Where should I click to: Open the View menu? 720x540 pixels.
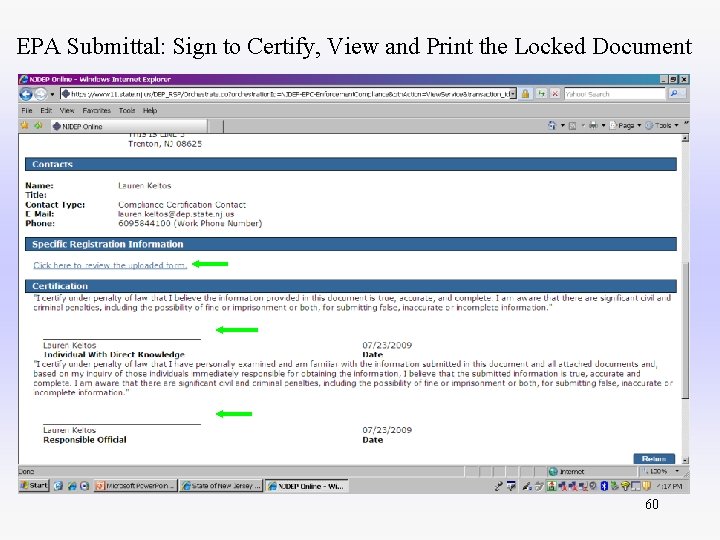[67, 111]
